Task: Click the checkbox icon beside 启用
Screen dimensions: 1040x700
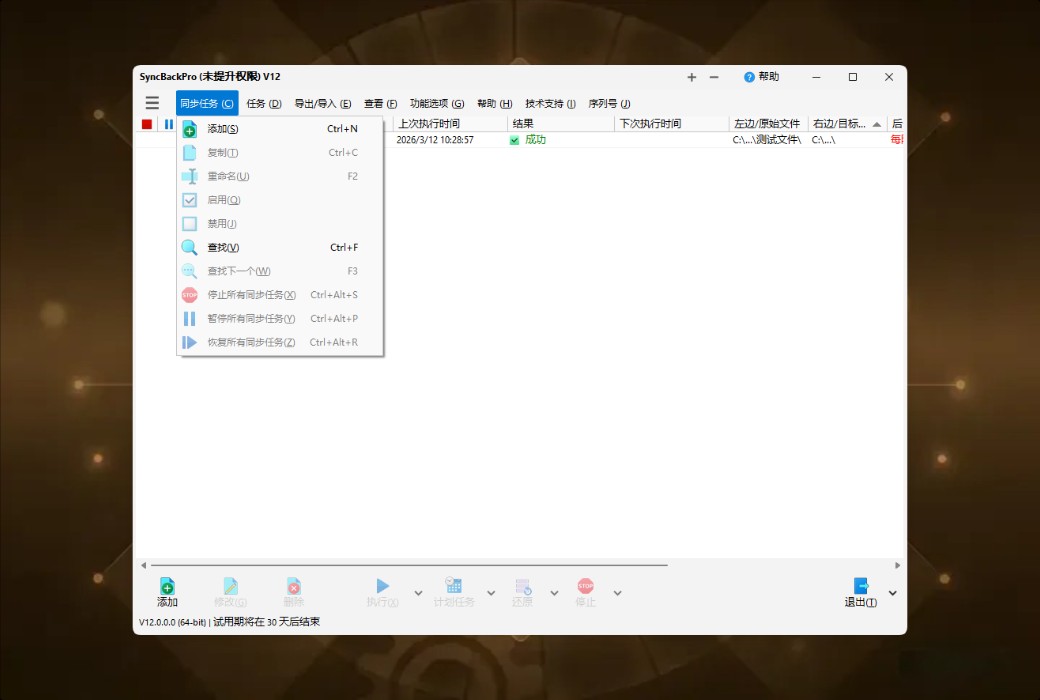Action: 190,199
